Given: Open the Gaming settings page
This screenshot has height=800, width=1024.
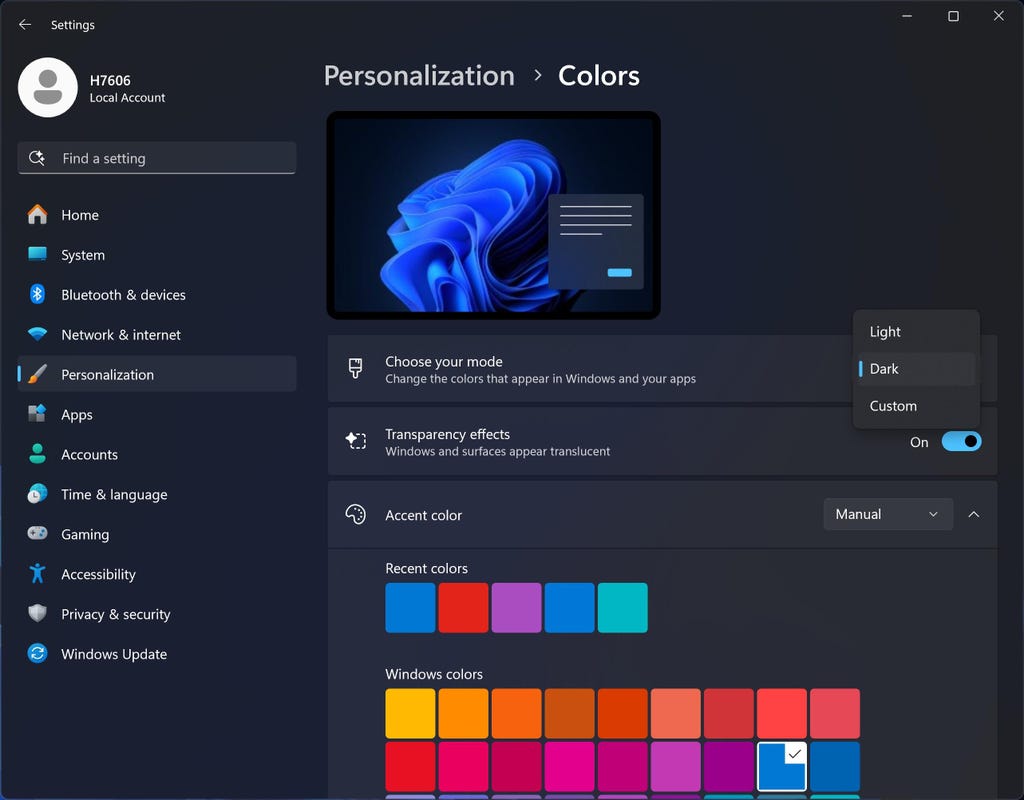Looking at the screenshot, I should pyautogui.click(x=157, y=534).
